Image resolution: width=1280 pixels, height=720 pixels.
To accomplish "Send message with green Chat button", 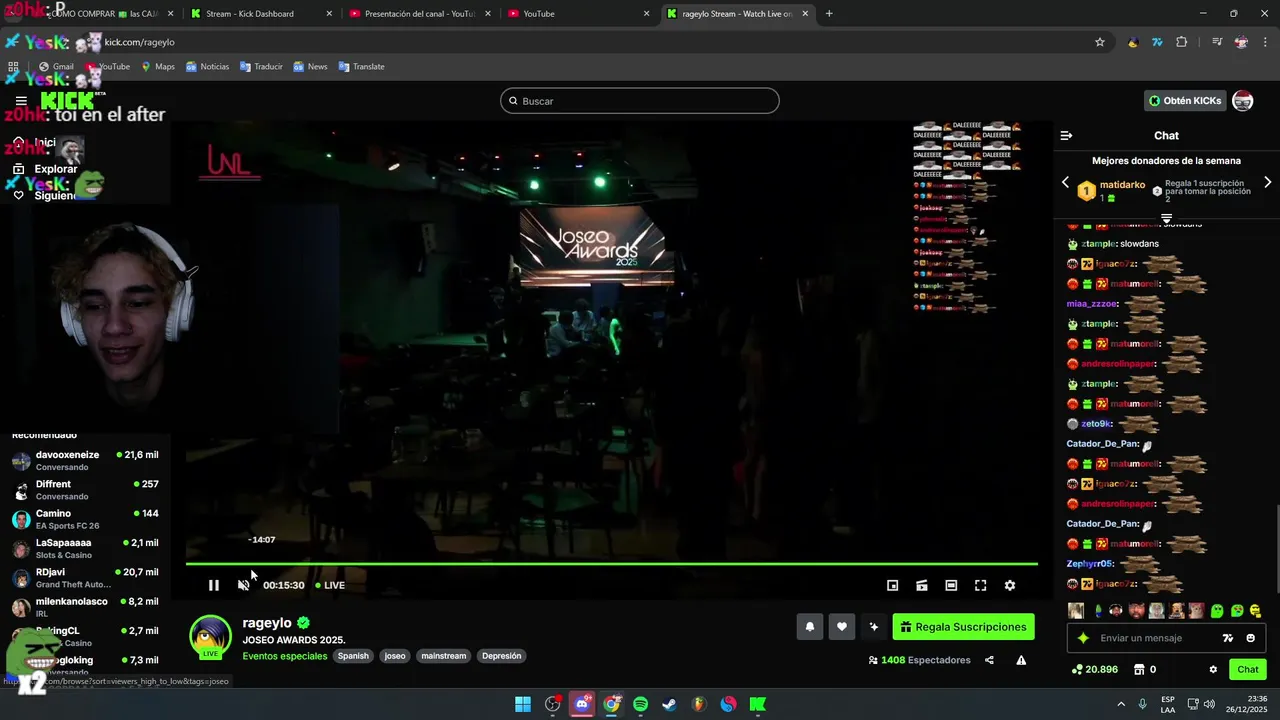I will tap(1248, 670).
